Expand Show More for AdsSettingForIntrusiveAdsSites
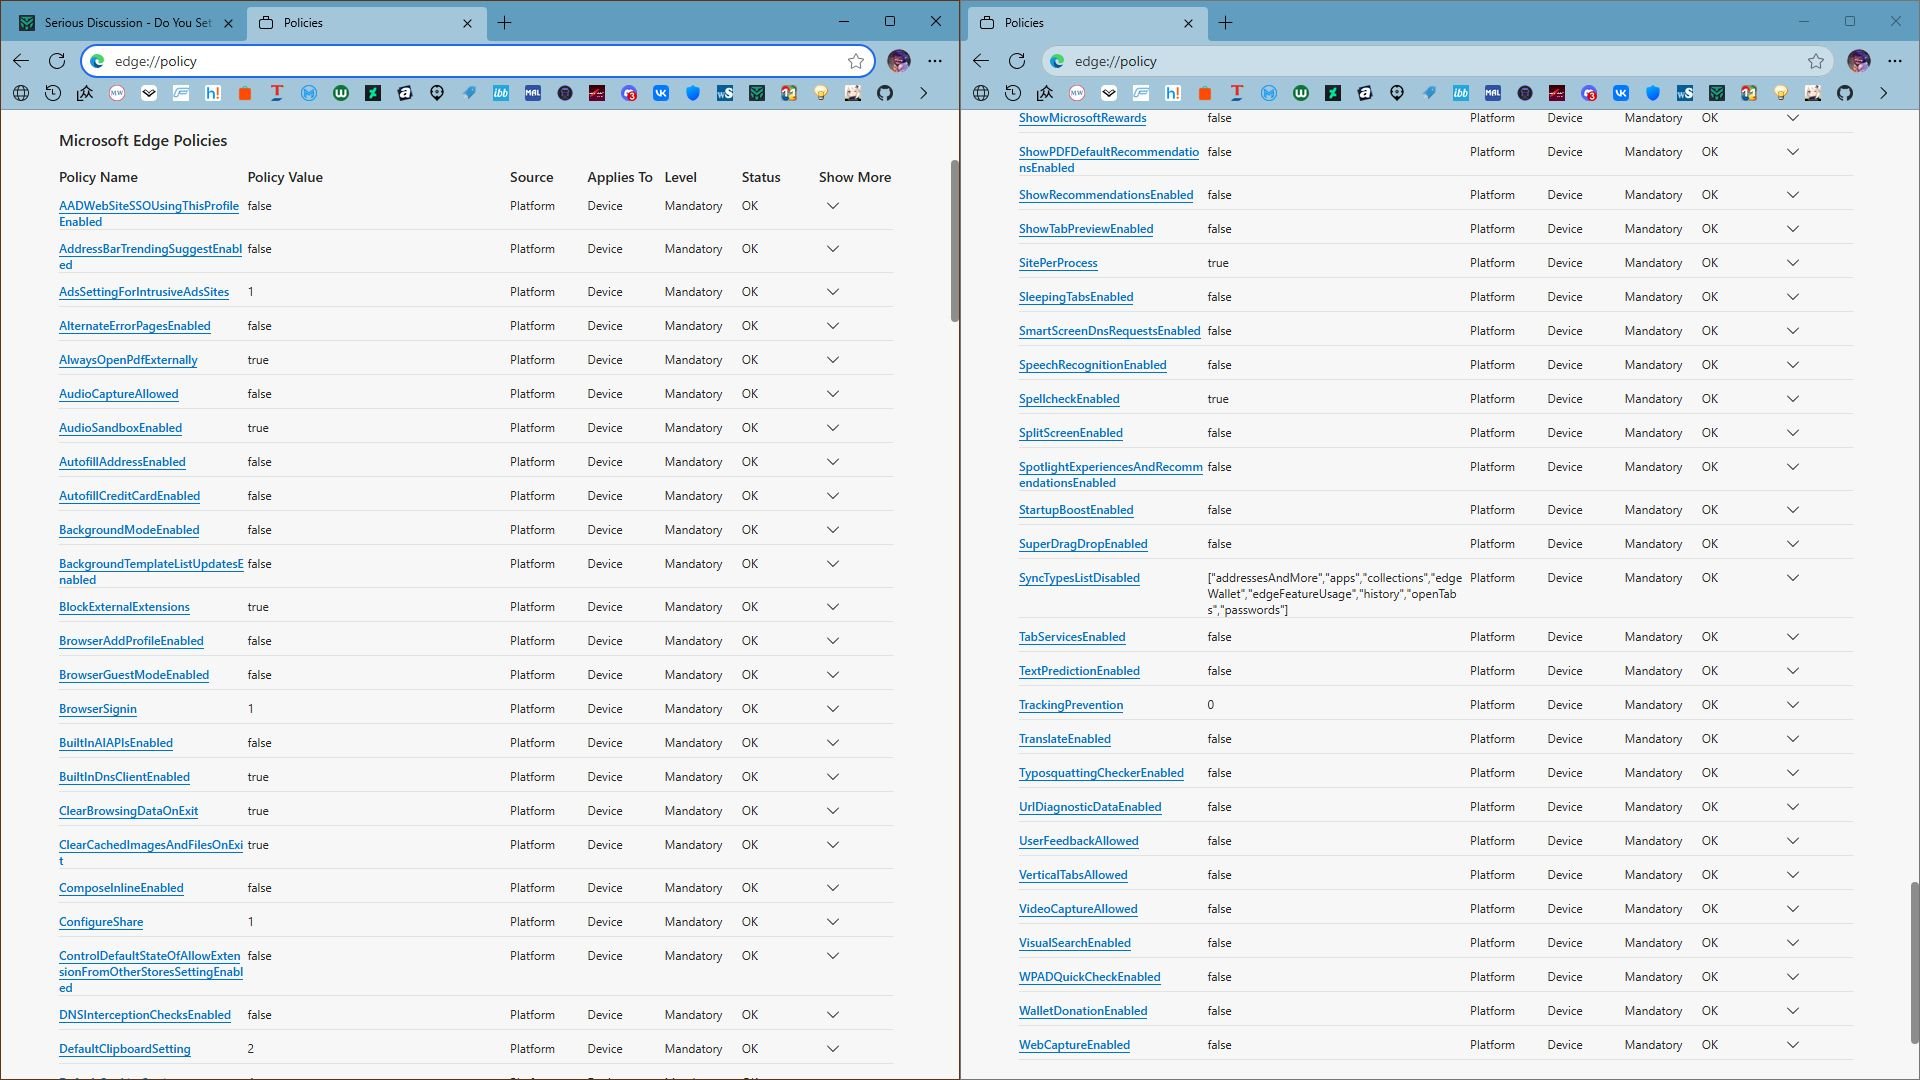The image size is (1920, 1080). 832,292
